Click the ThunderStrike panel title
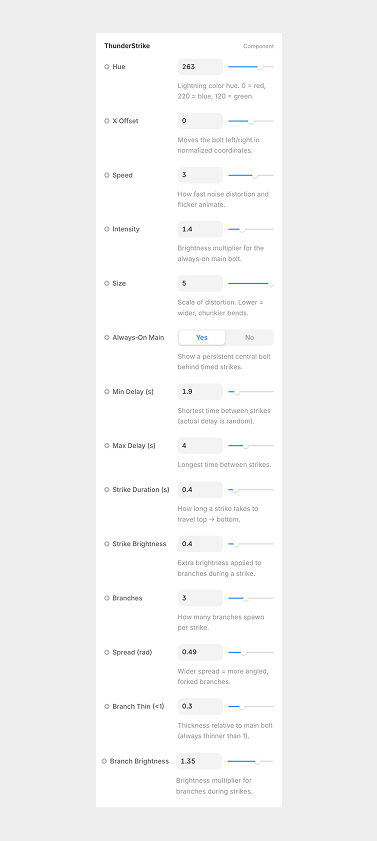 coord(127,46)
